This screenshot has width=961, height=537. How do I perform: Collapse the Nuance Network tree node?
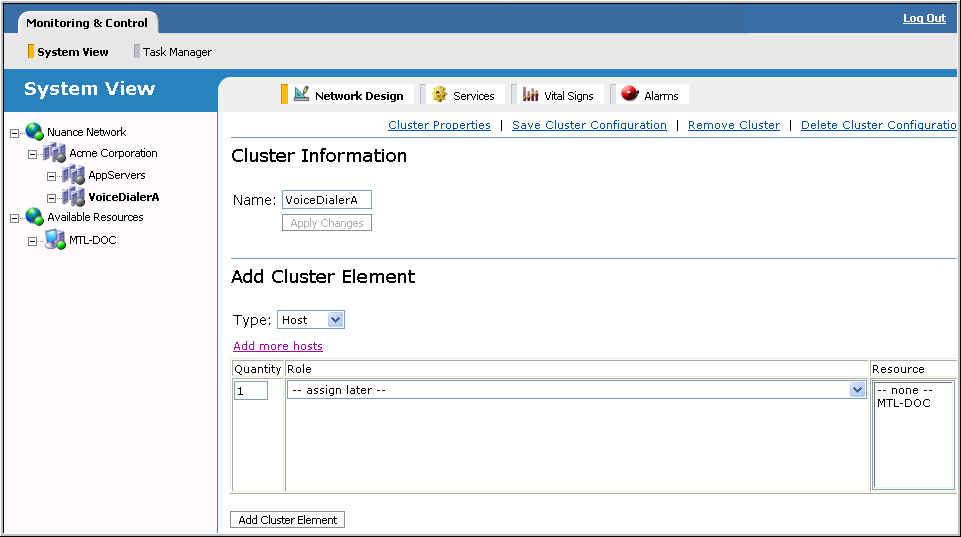pyautogui.click(x=15, y=133)
